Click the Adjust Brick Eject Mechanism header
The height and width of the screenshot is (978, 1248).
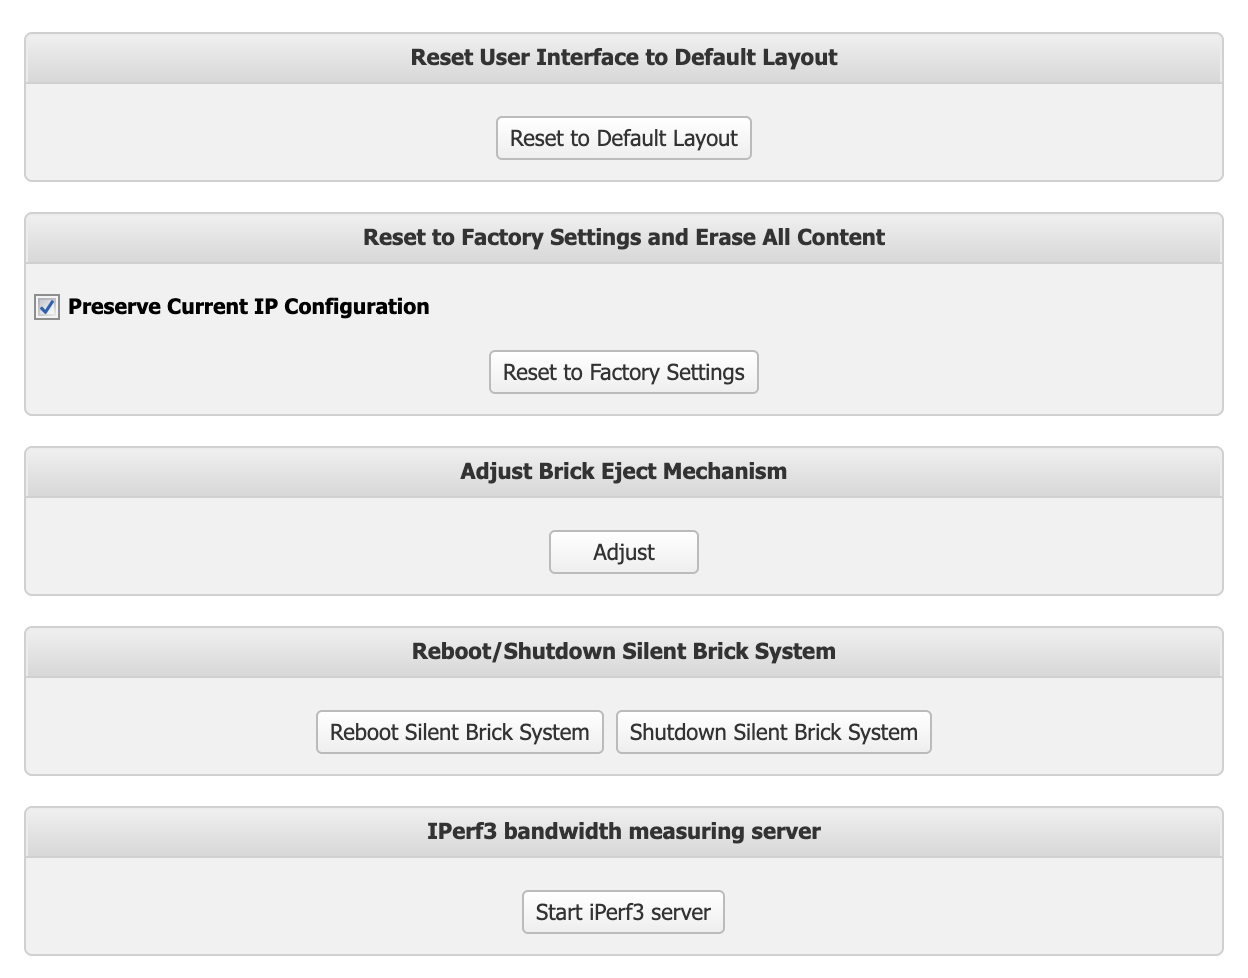pyautogui.click(x=623, y=472)
